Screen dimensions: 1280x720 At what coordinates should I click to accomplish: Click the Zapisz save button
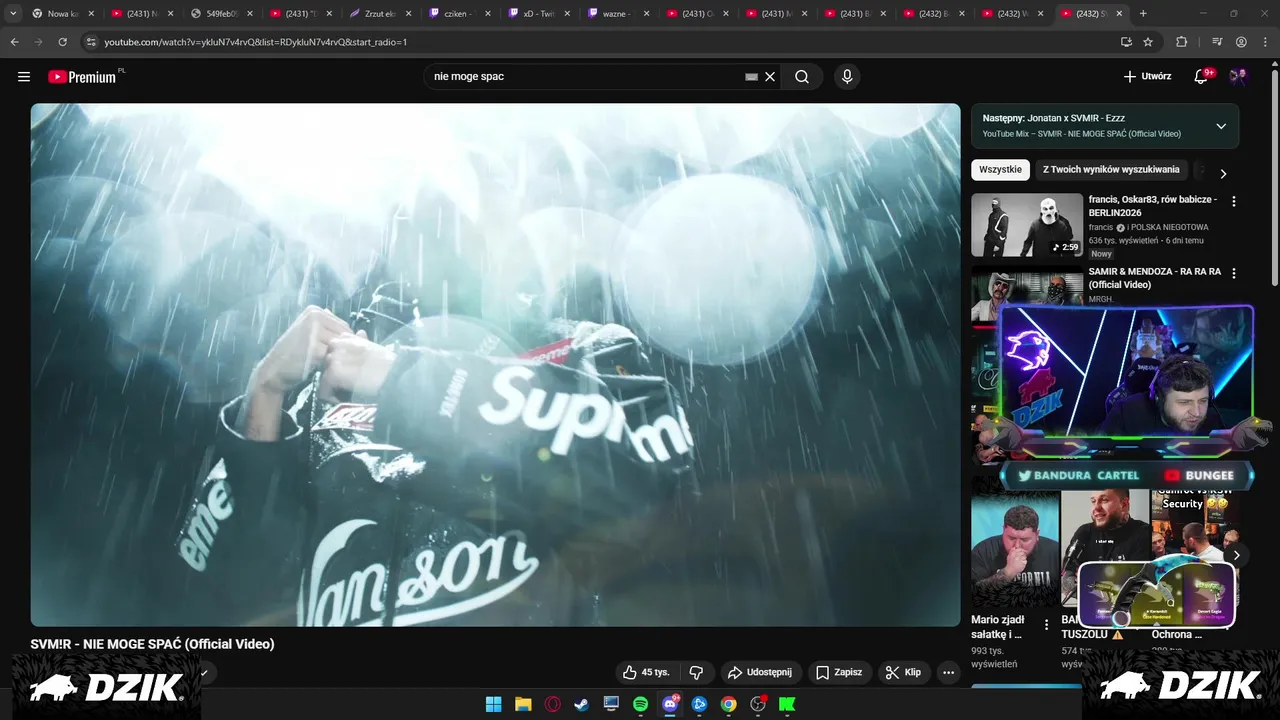(838, 673)
